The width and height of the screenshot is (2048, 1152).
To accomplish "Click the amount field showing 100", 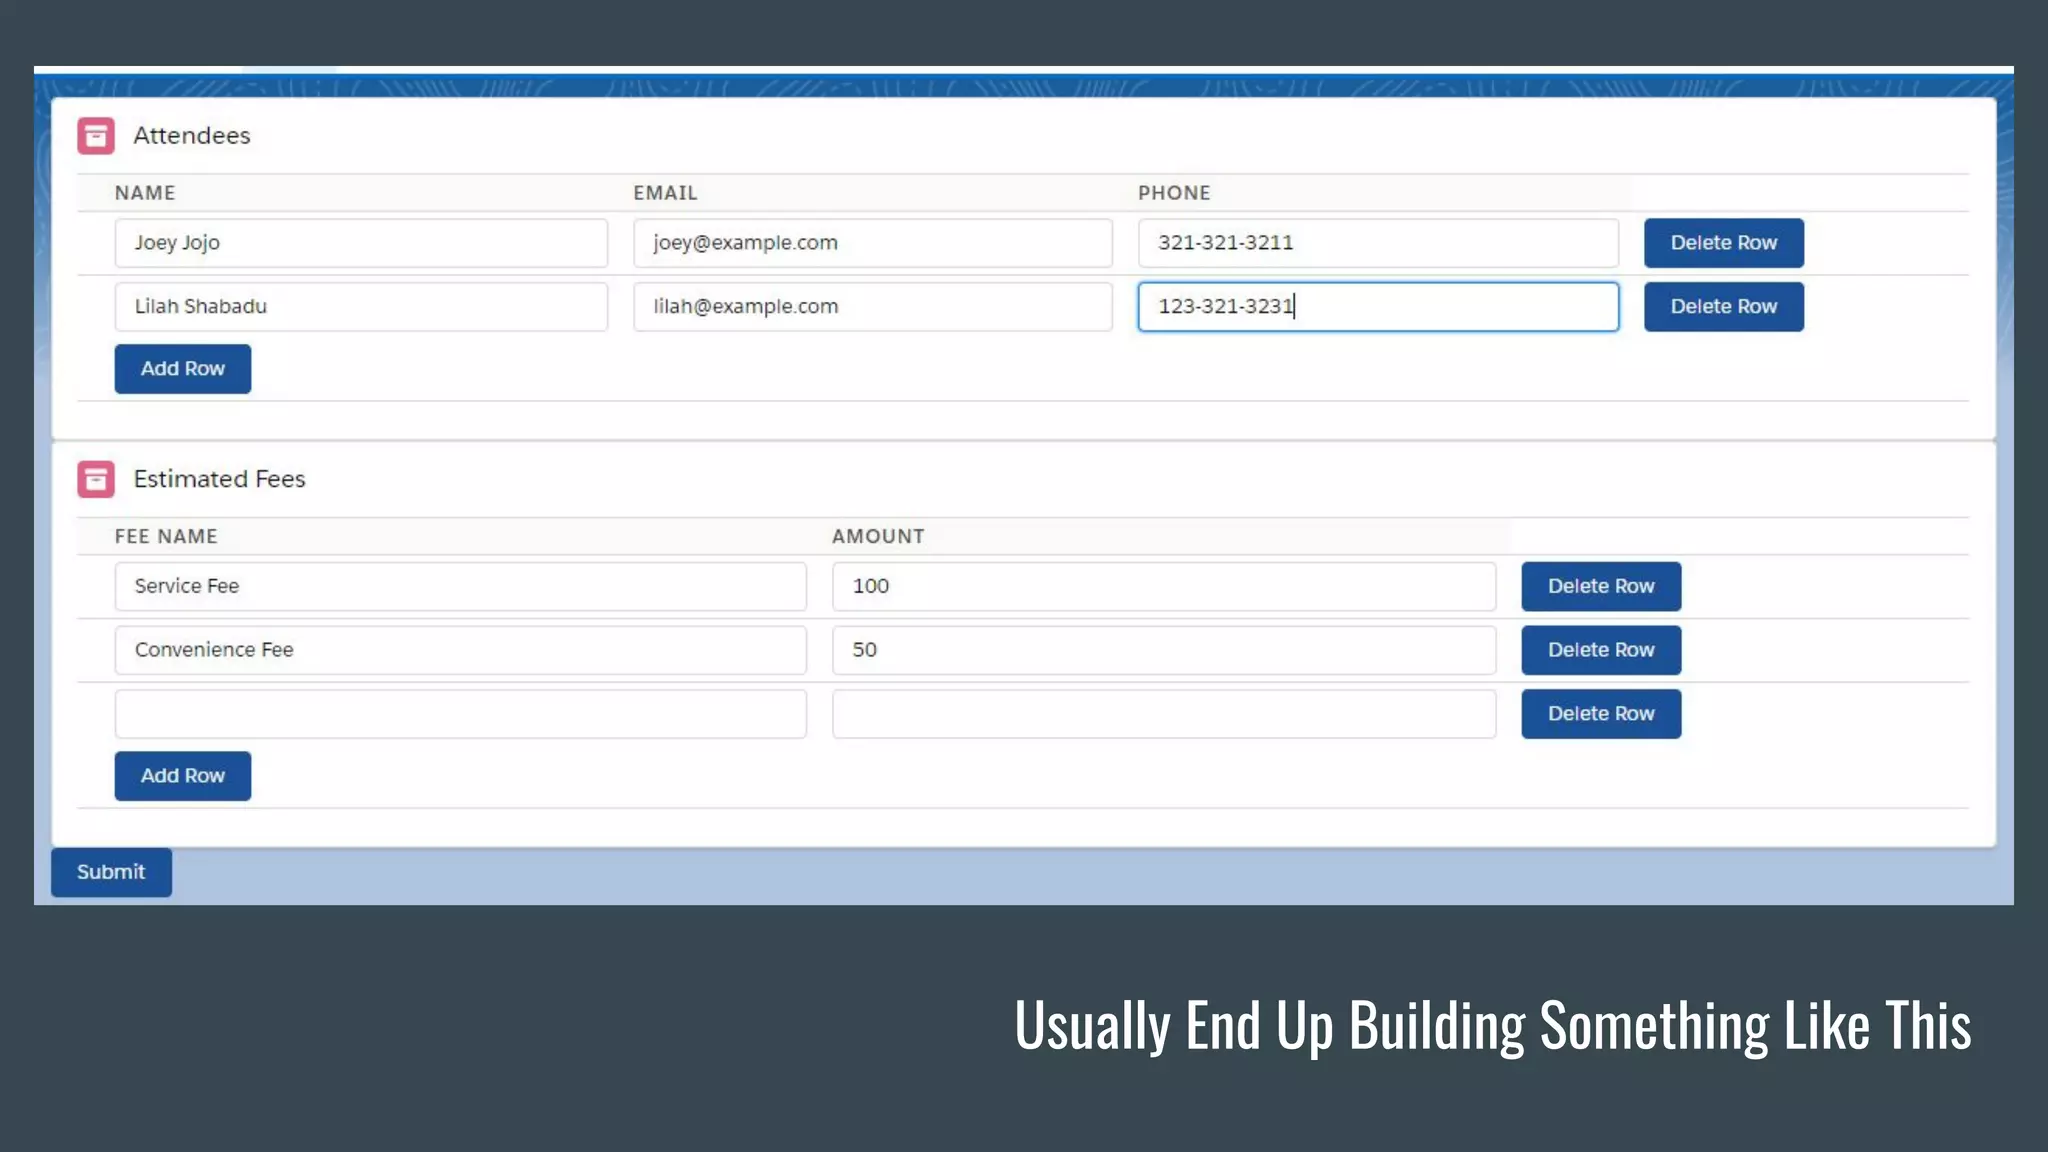I will [1163, 586].
